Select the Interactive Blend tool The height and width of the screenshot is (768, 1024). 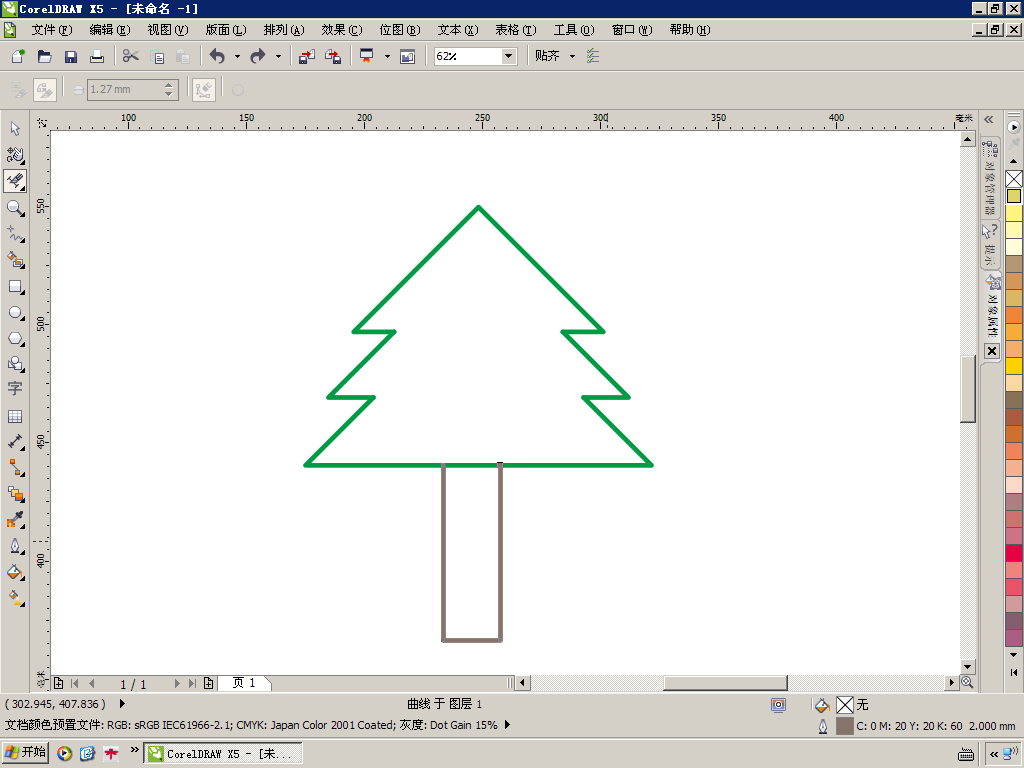pos(15,494)
